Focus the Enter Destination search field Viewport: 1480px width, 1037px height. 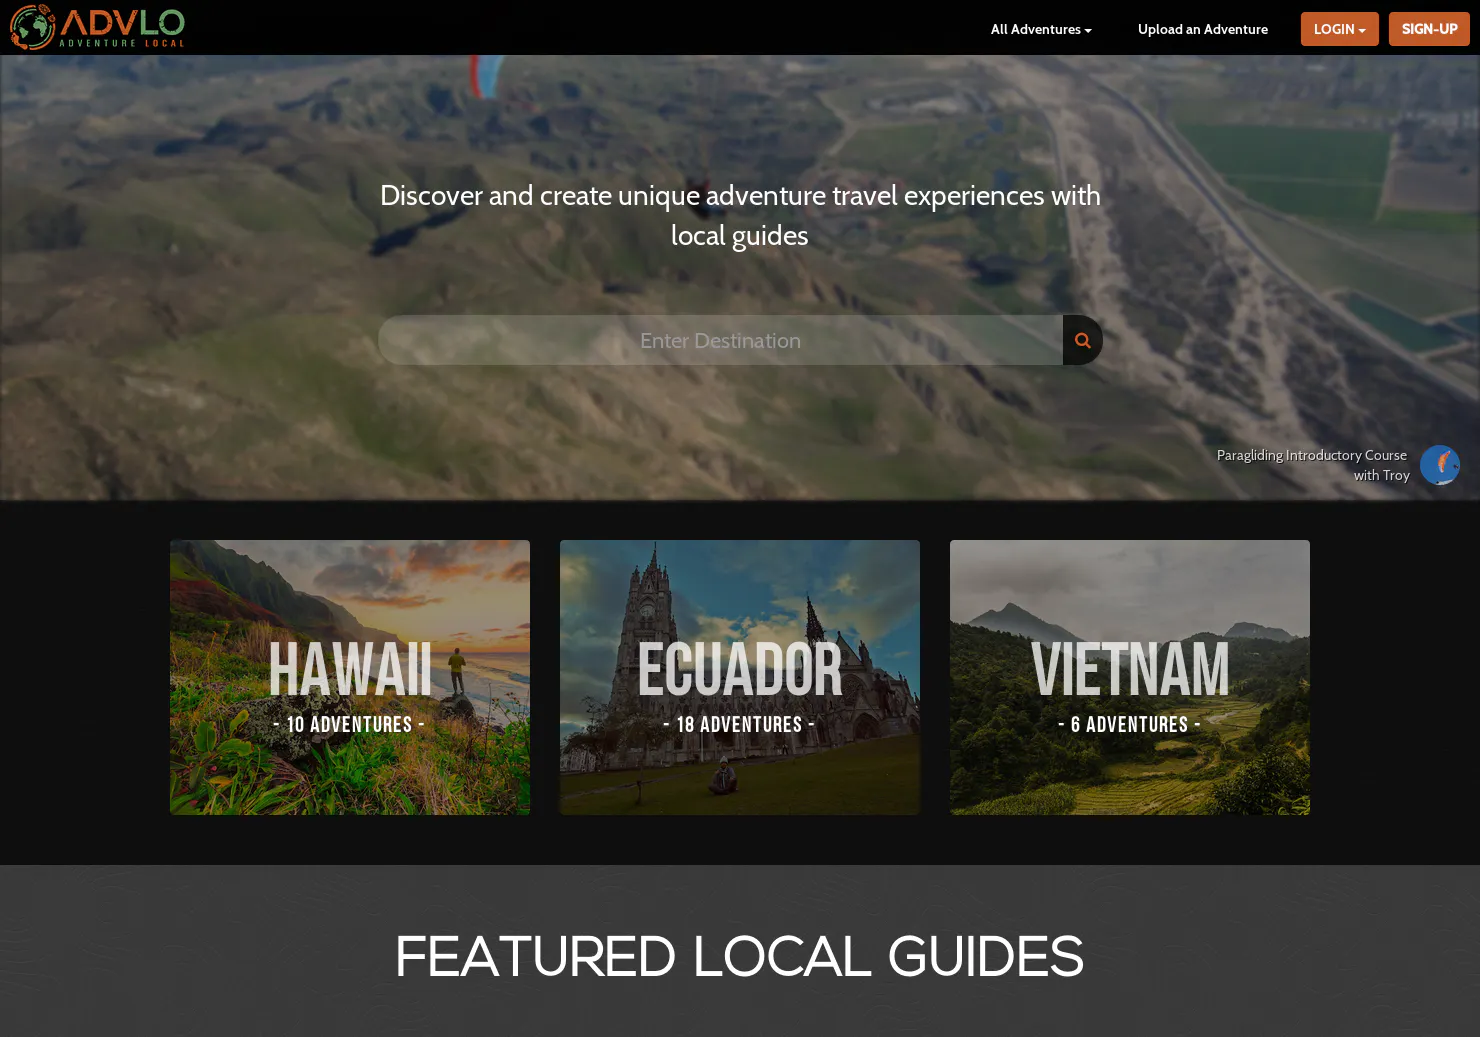click(x=720, y=340)
